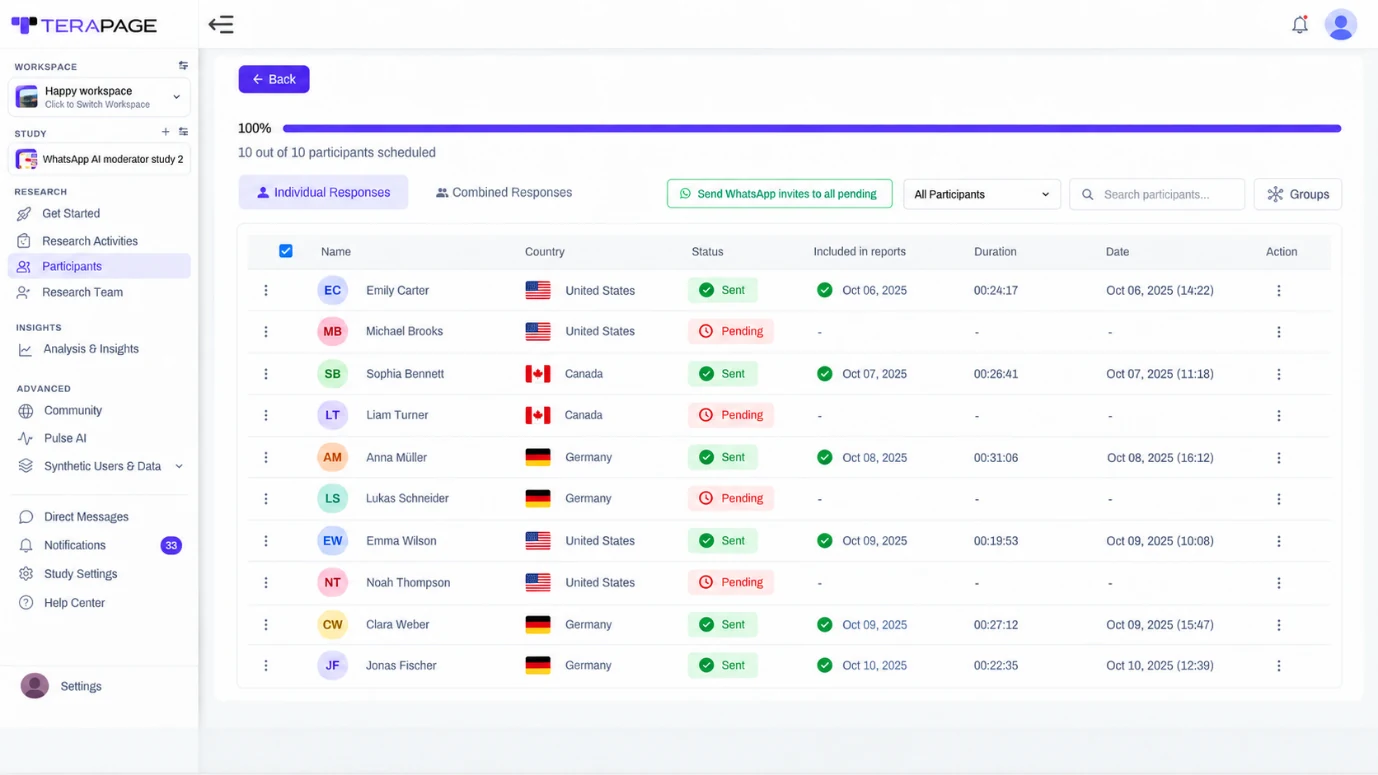Switch to Combined Responses tab
This screenshot has height=775, width=1378.
click(x=504, y=193)
